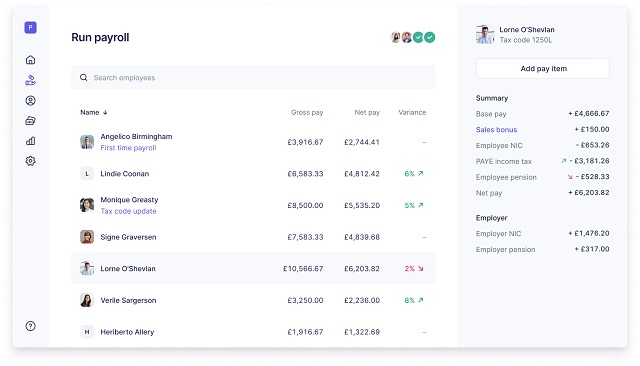Sort by Name column arrow
The width and height of the screenshot is (640, 366).
pos(105,113)
